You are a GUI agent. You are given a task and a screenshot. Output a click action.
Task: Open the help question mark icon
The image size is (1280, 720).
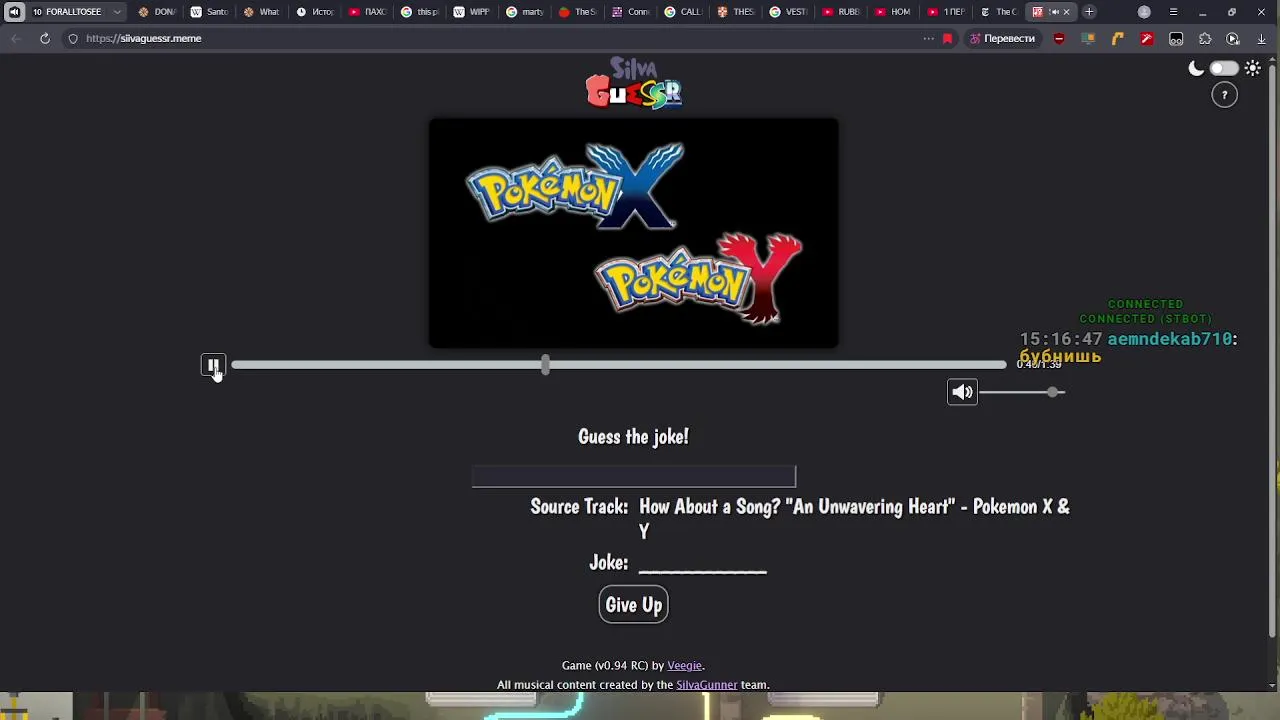[1225, 95]
